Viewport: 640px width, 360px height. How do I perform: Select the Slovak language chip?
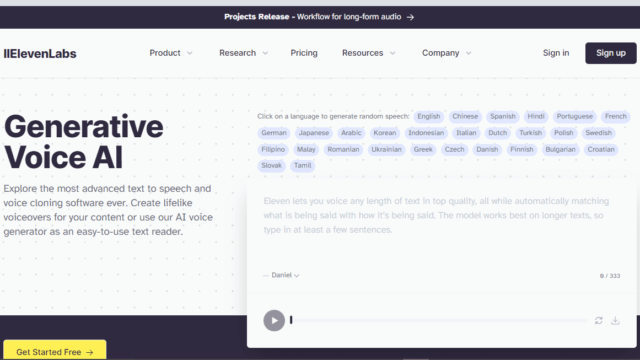pyautogui.click(x=271, y=166)
